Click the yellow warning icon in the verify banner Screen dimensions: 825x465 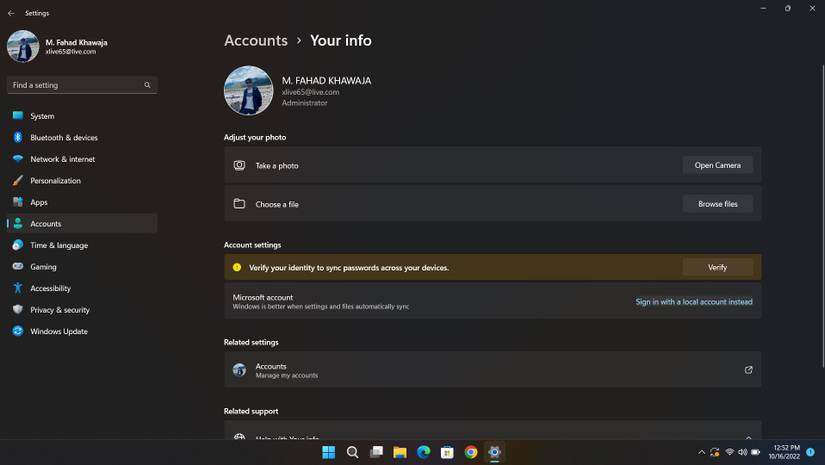pyautogui.click(x=237, y=267)
